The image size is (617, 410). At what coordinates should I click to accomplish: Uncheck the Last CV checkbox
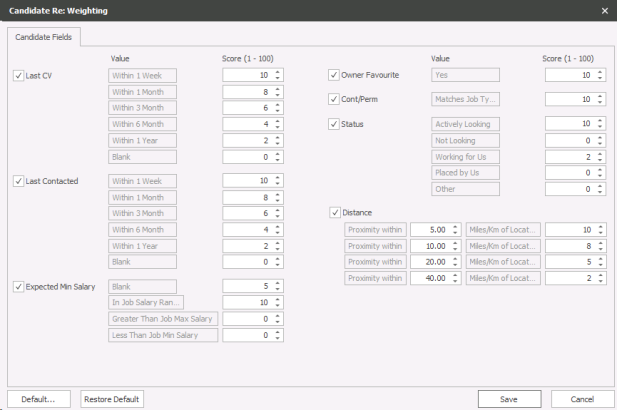(18, 75)
